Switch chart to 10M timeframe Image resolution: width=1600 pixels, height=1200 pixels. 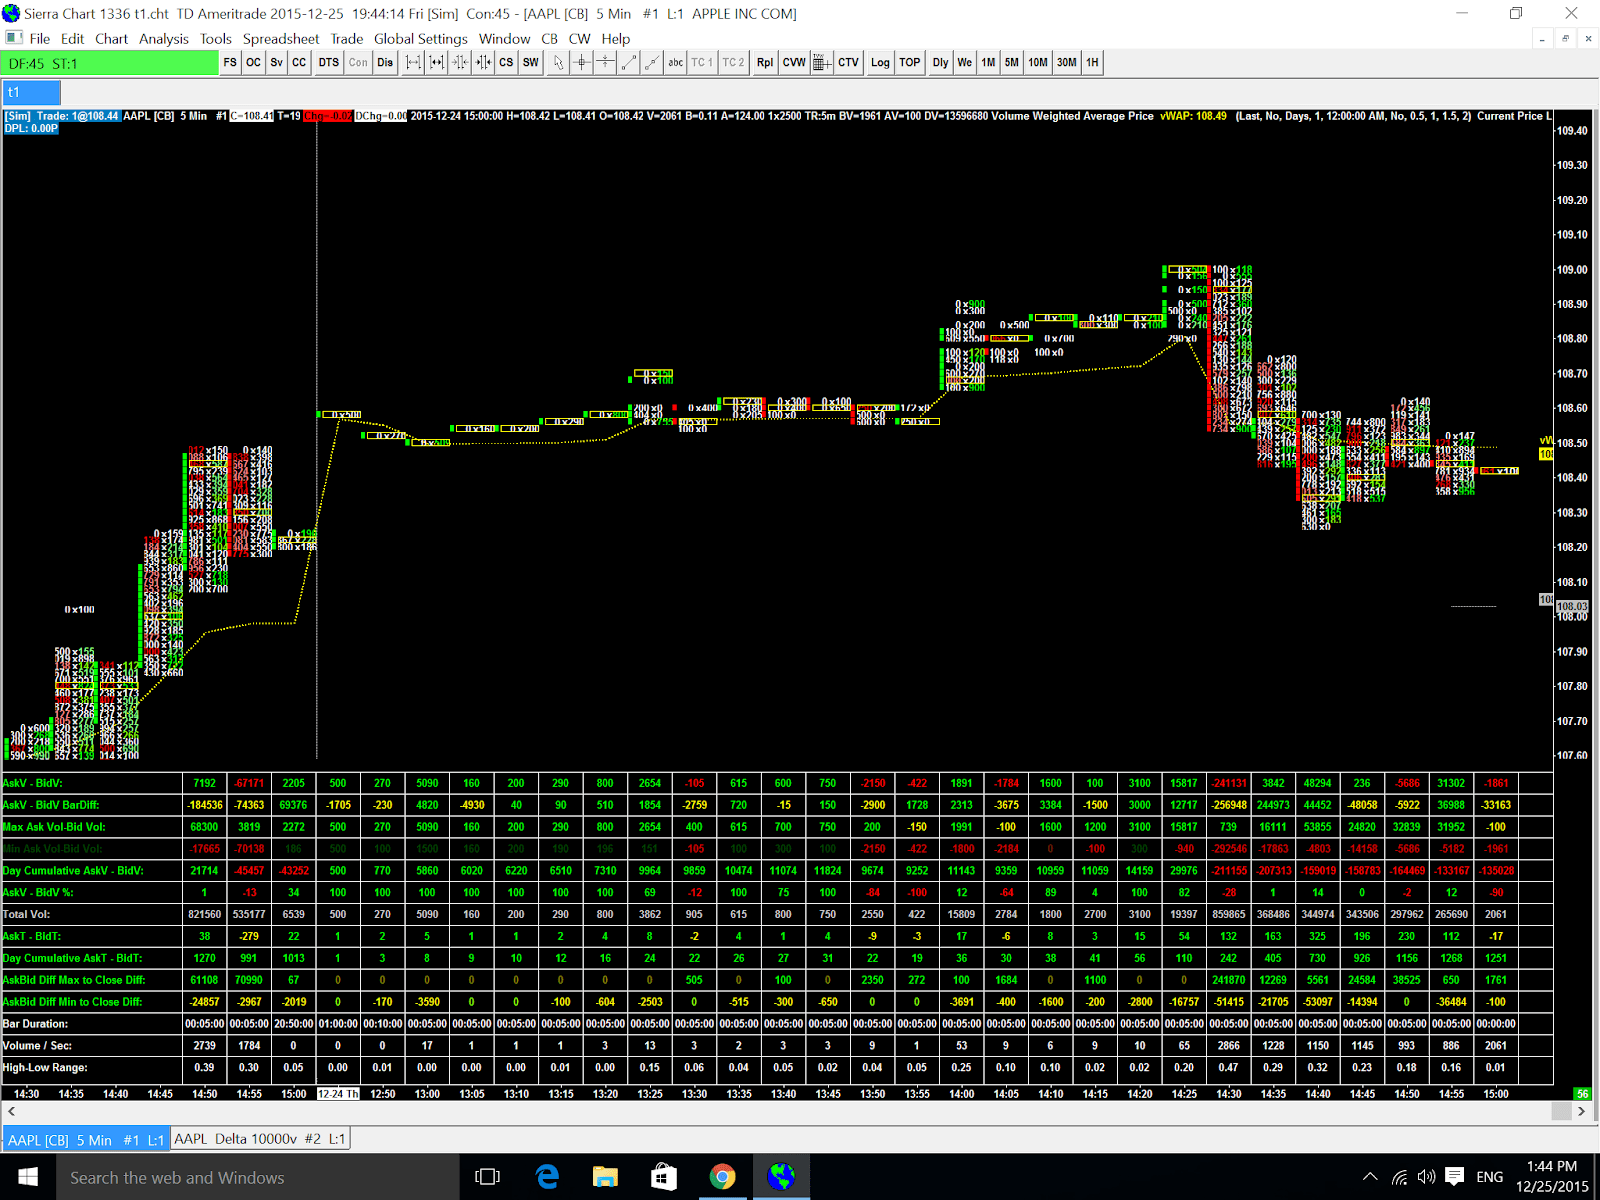pyautogui.click(x=1038, y=63)
